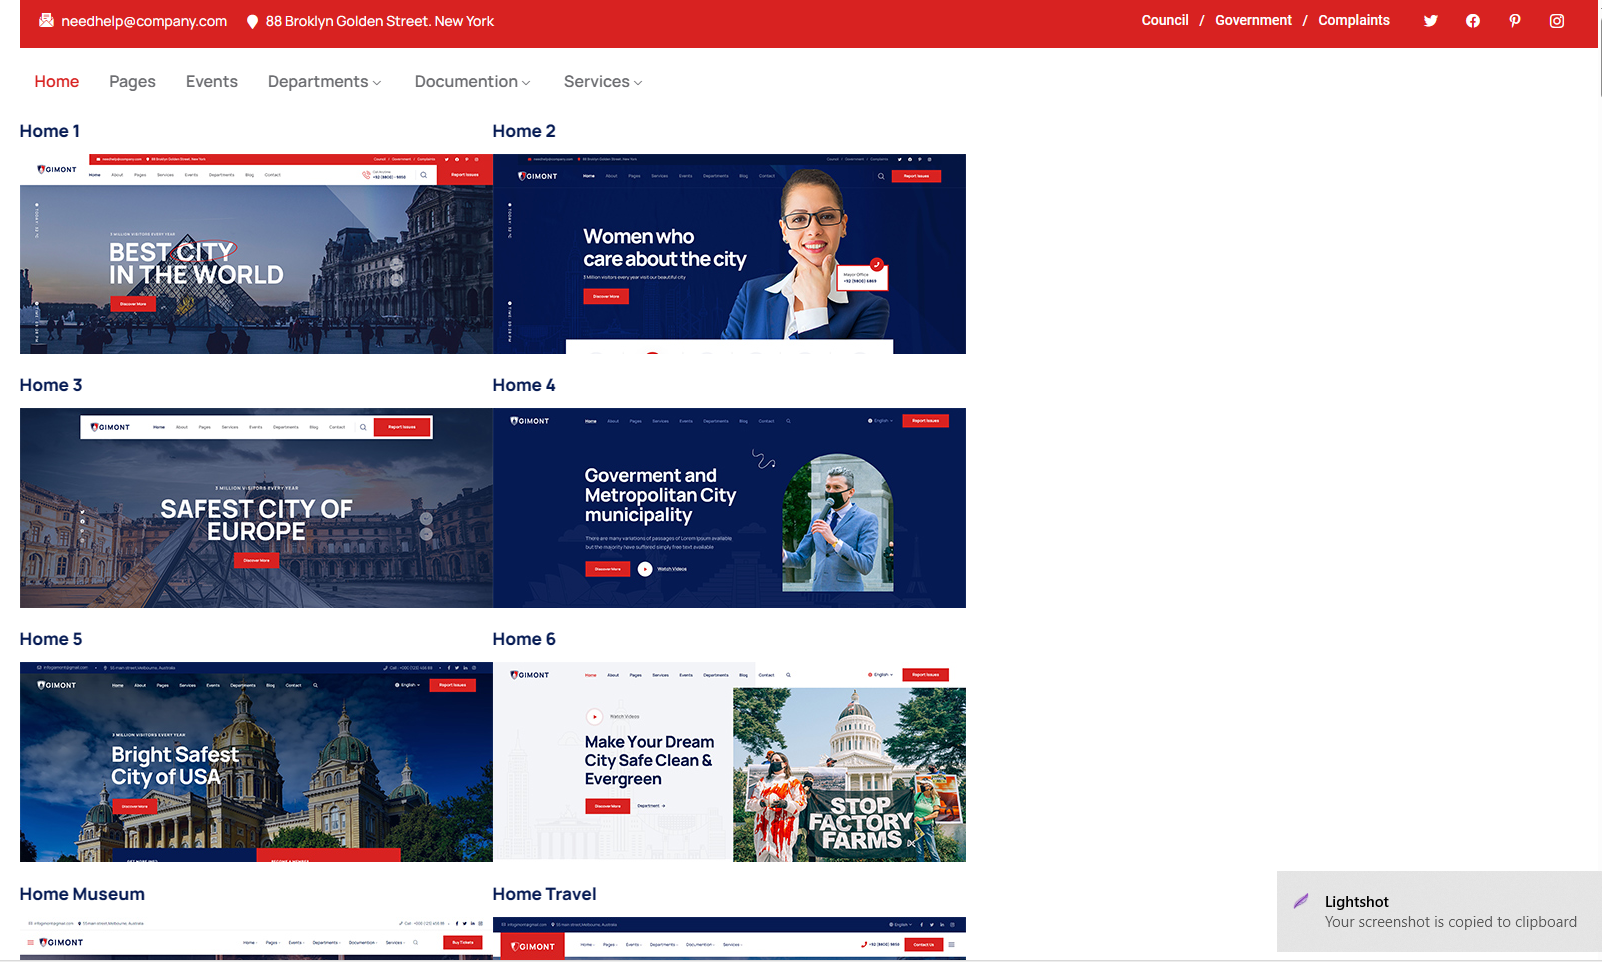Open the Home 3 title link
This screenshot has height=962, width=1602.
pos(51,385)
